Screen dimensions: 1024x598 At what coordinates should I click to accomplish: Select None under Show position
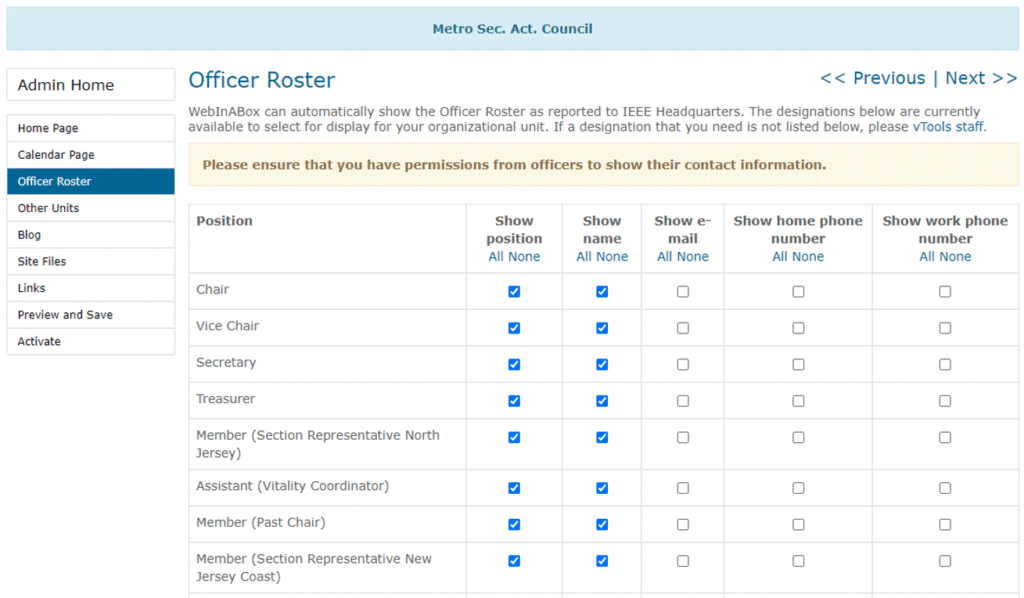pyautogui.click(x=524, y=257)
